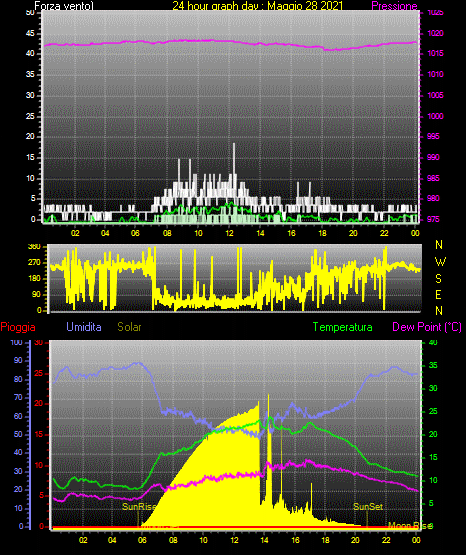This screenshot has width=466, height=555.
Task: Click hour '12' under the wind chart
Action: point(229,233)
